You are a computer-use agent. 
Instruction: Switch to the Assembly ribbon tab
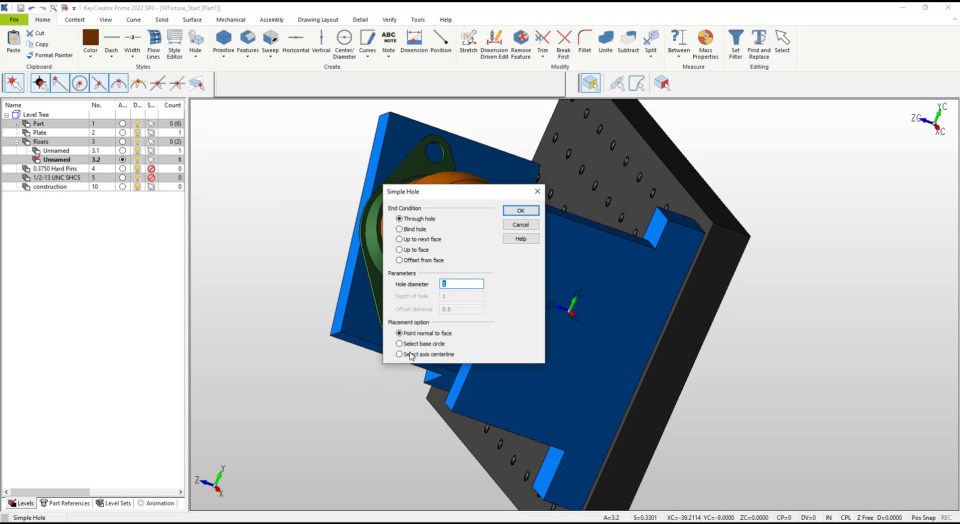pyautogui.click(x=271, y=20)
